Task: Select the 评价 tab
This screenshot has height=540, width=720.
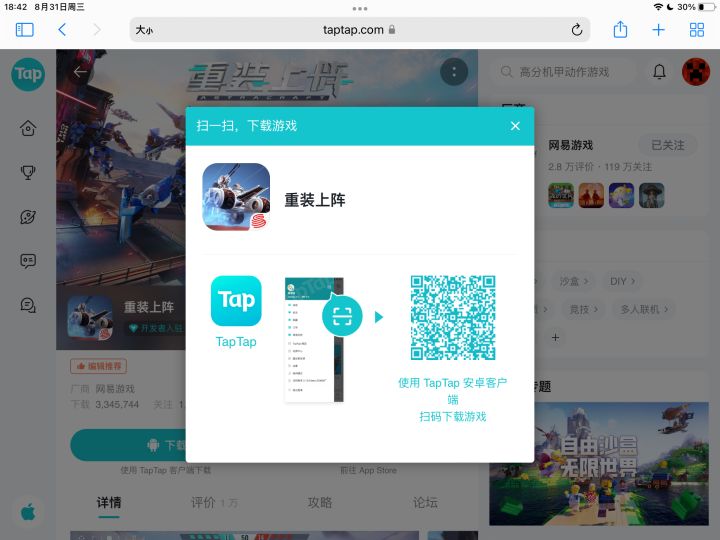Action: tap(214, 503)
